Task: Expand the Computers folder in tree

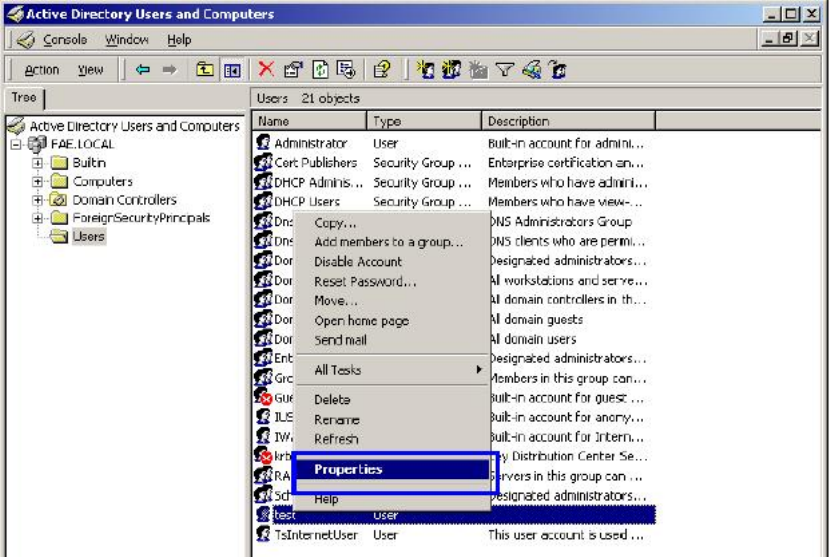Action: coord(38,182)
